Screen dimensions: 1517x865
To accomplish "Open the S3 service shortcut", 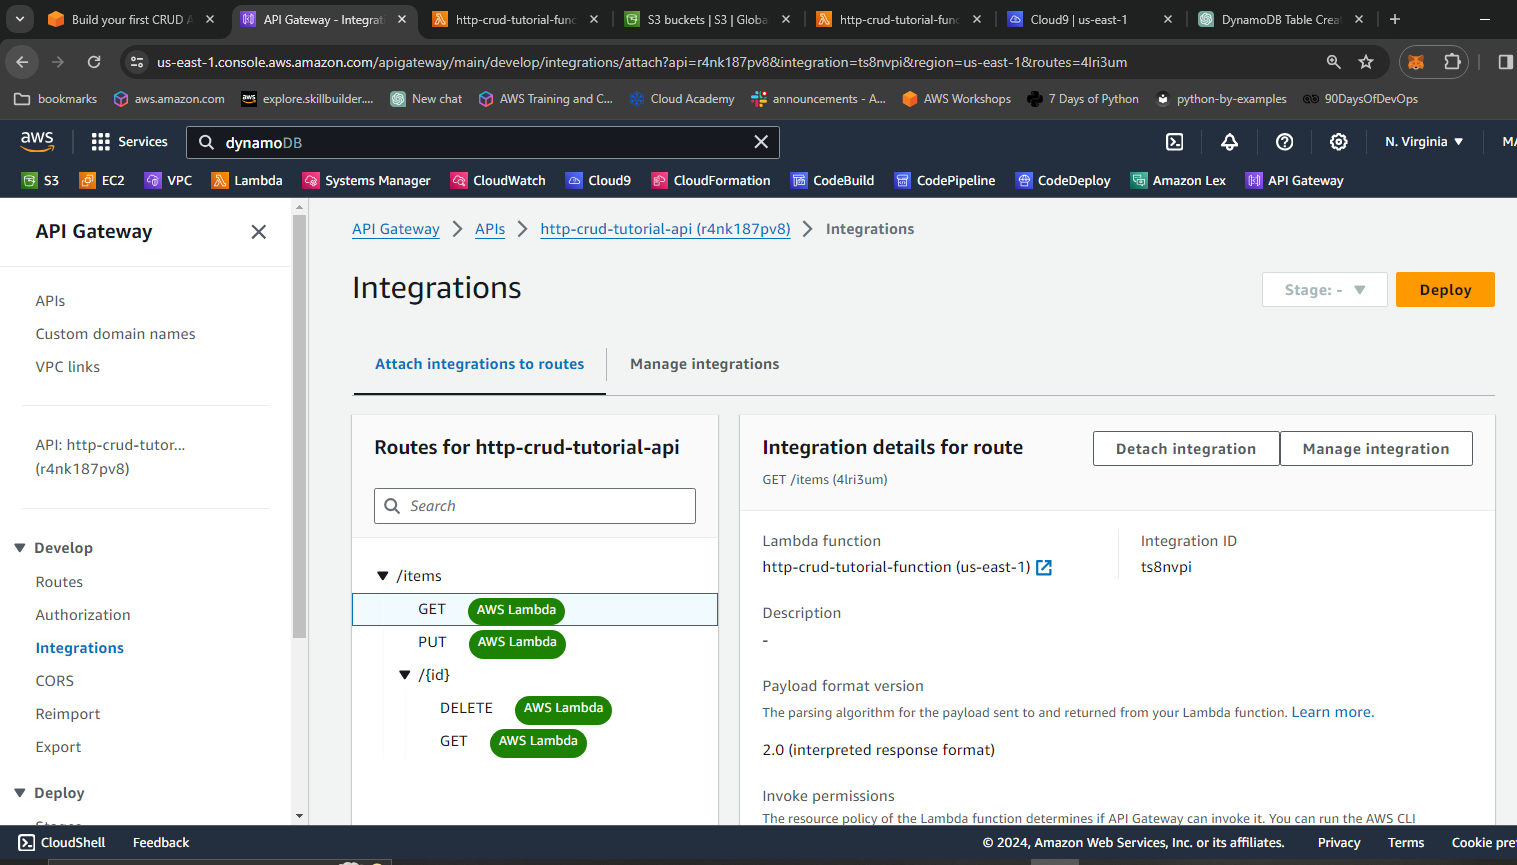I will point(41,181).
